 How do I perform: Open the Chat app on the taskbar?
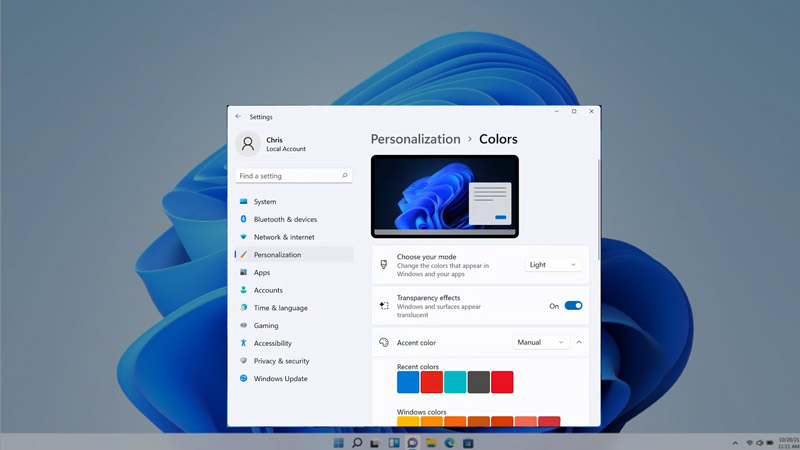(412, 443)
